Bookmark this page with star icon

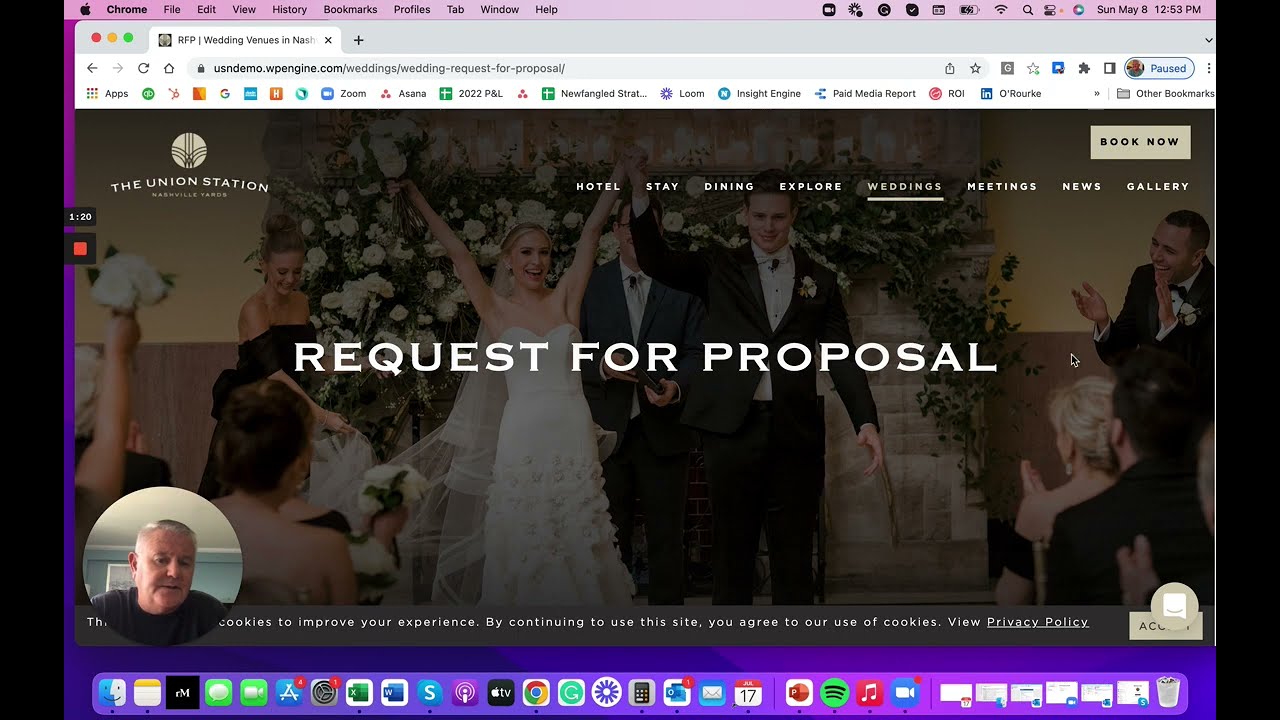coord(975,68)
